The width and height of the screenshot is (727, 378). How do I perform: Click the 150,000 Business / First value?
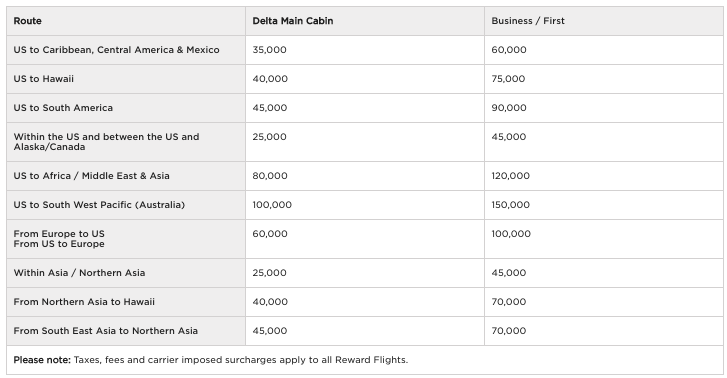510,205
